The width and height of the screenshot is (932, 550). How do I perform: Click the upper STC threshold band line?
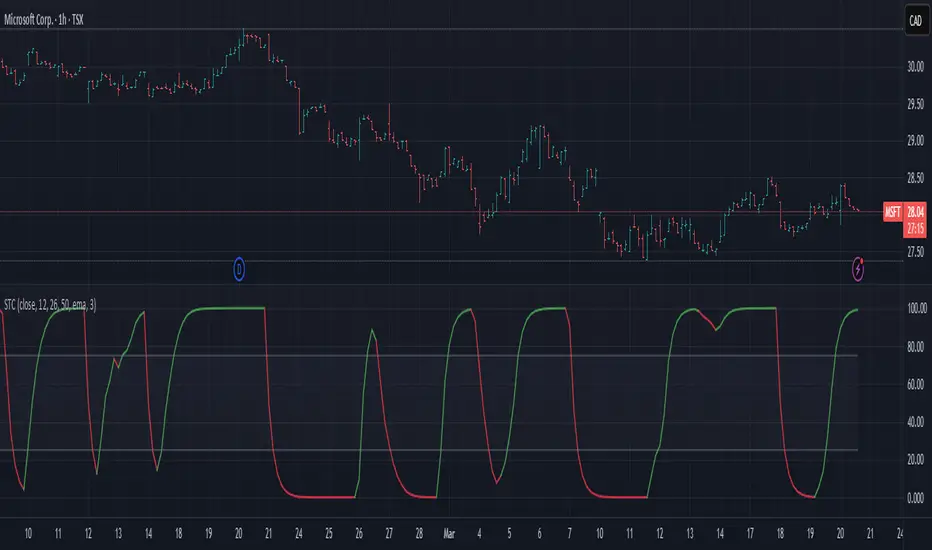click(x=429, y=356)
